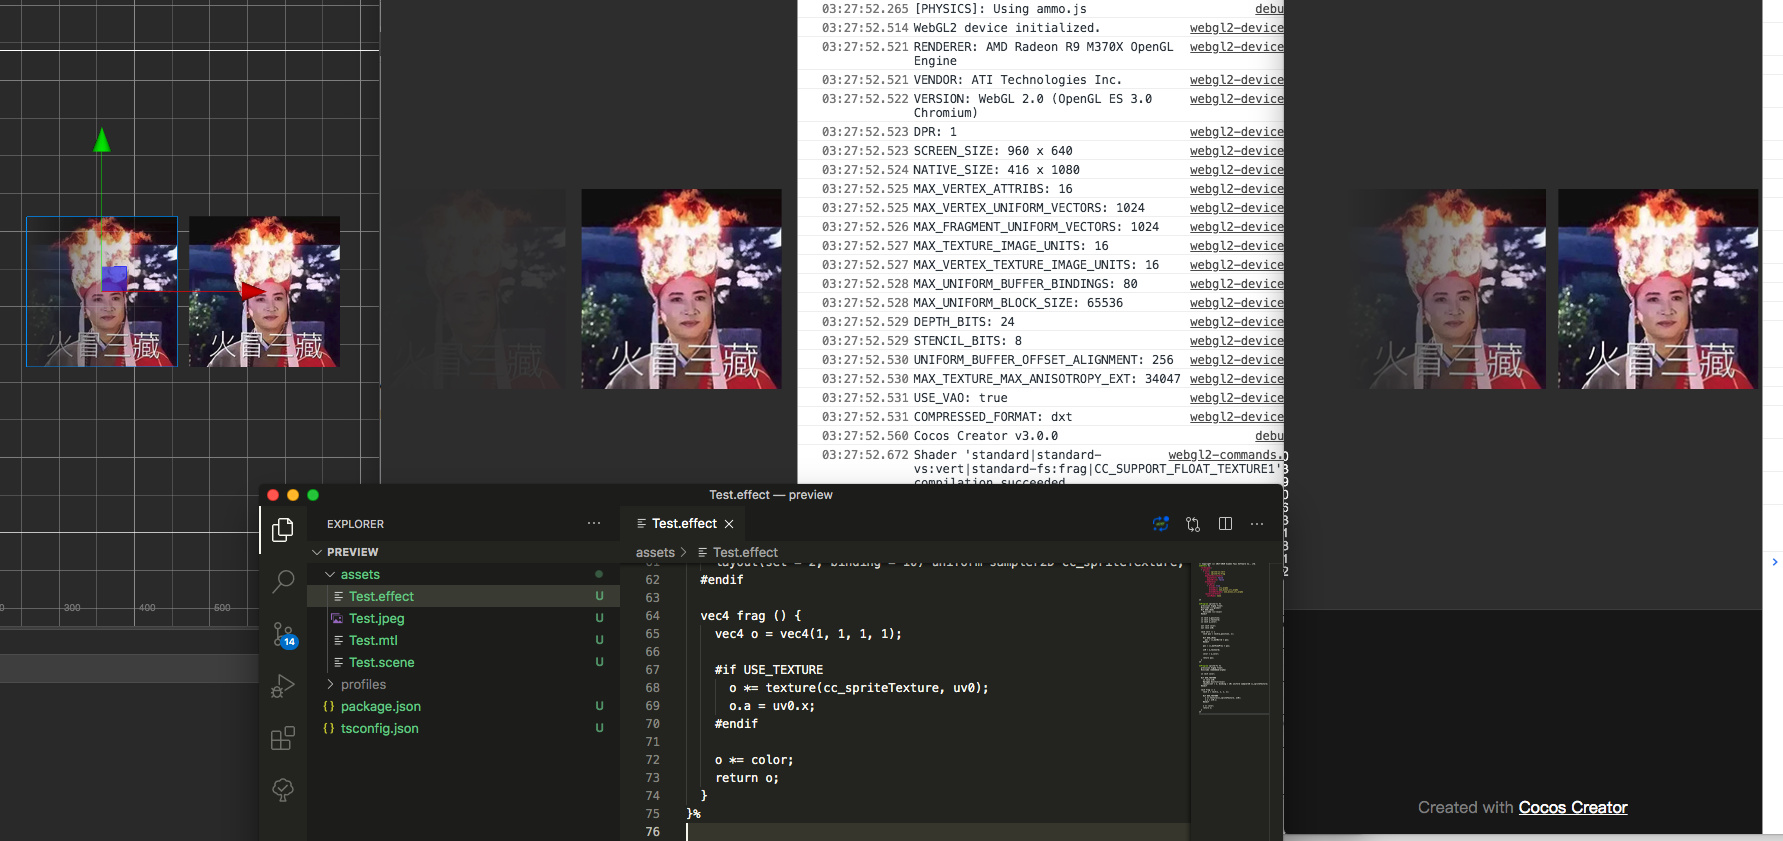Open the tree-shaped icon in the activity bar

tap(283, 790)
